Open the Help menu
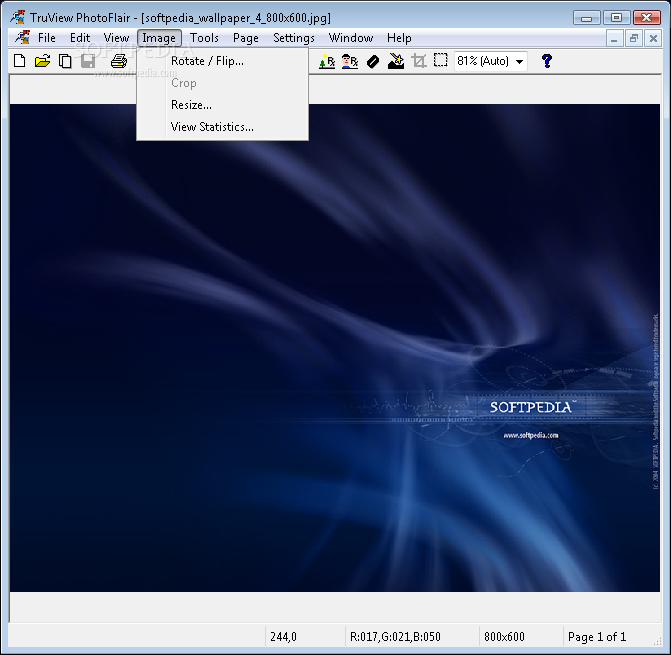Viewport: 671px width, 655px height. click(x=399, y=38)
